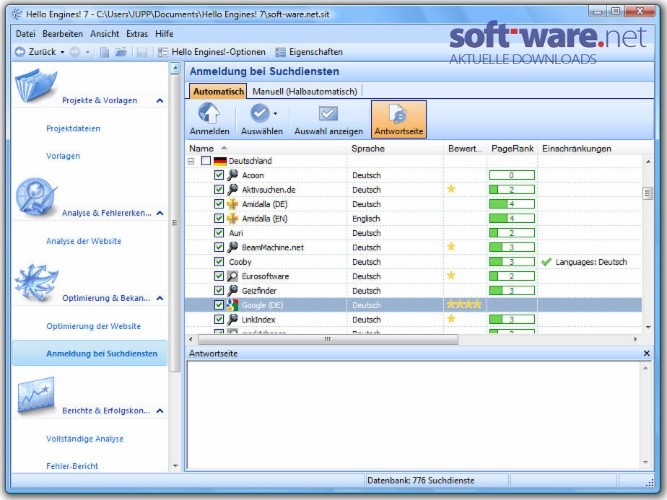The width and height of the screenshot is (667, 500).
Task: Click the PageRank bar of Acoon
Action: [512, 175]
